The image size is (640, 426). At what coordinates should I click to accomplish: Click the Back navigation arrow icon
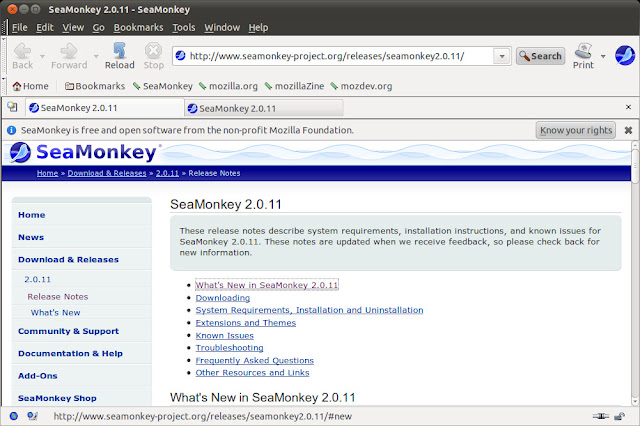(x=22, y=51)
